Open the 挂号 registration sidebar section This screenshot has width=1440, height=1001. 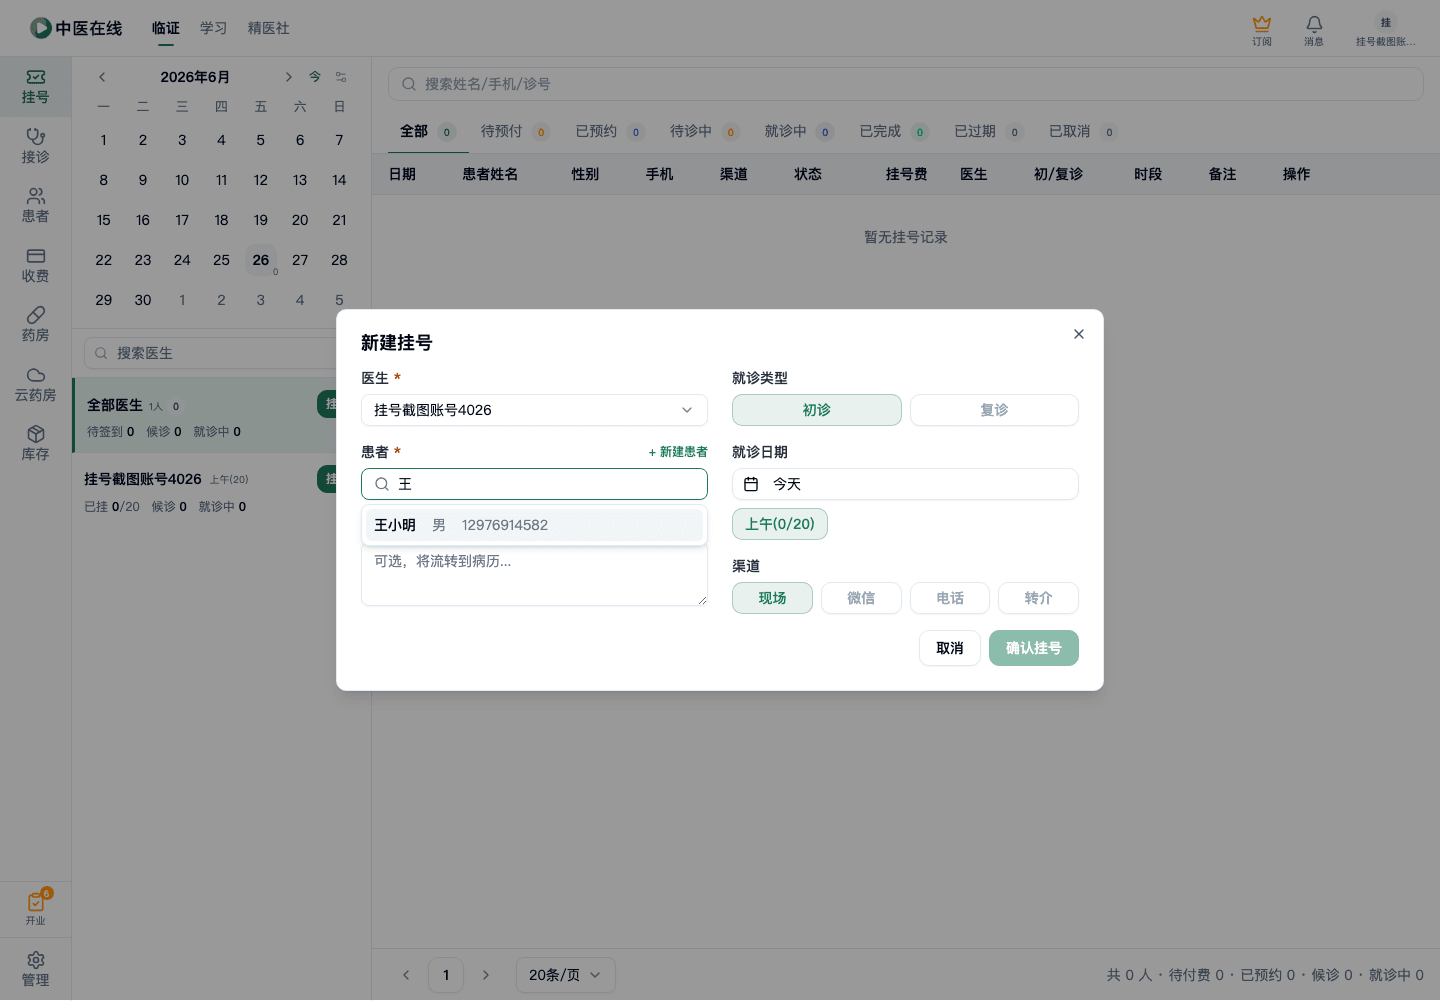[x=35, y=87]
